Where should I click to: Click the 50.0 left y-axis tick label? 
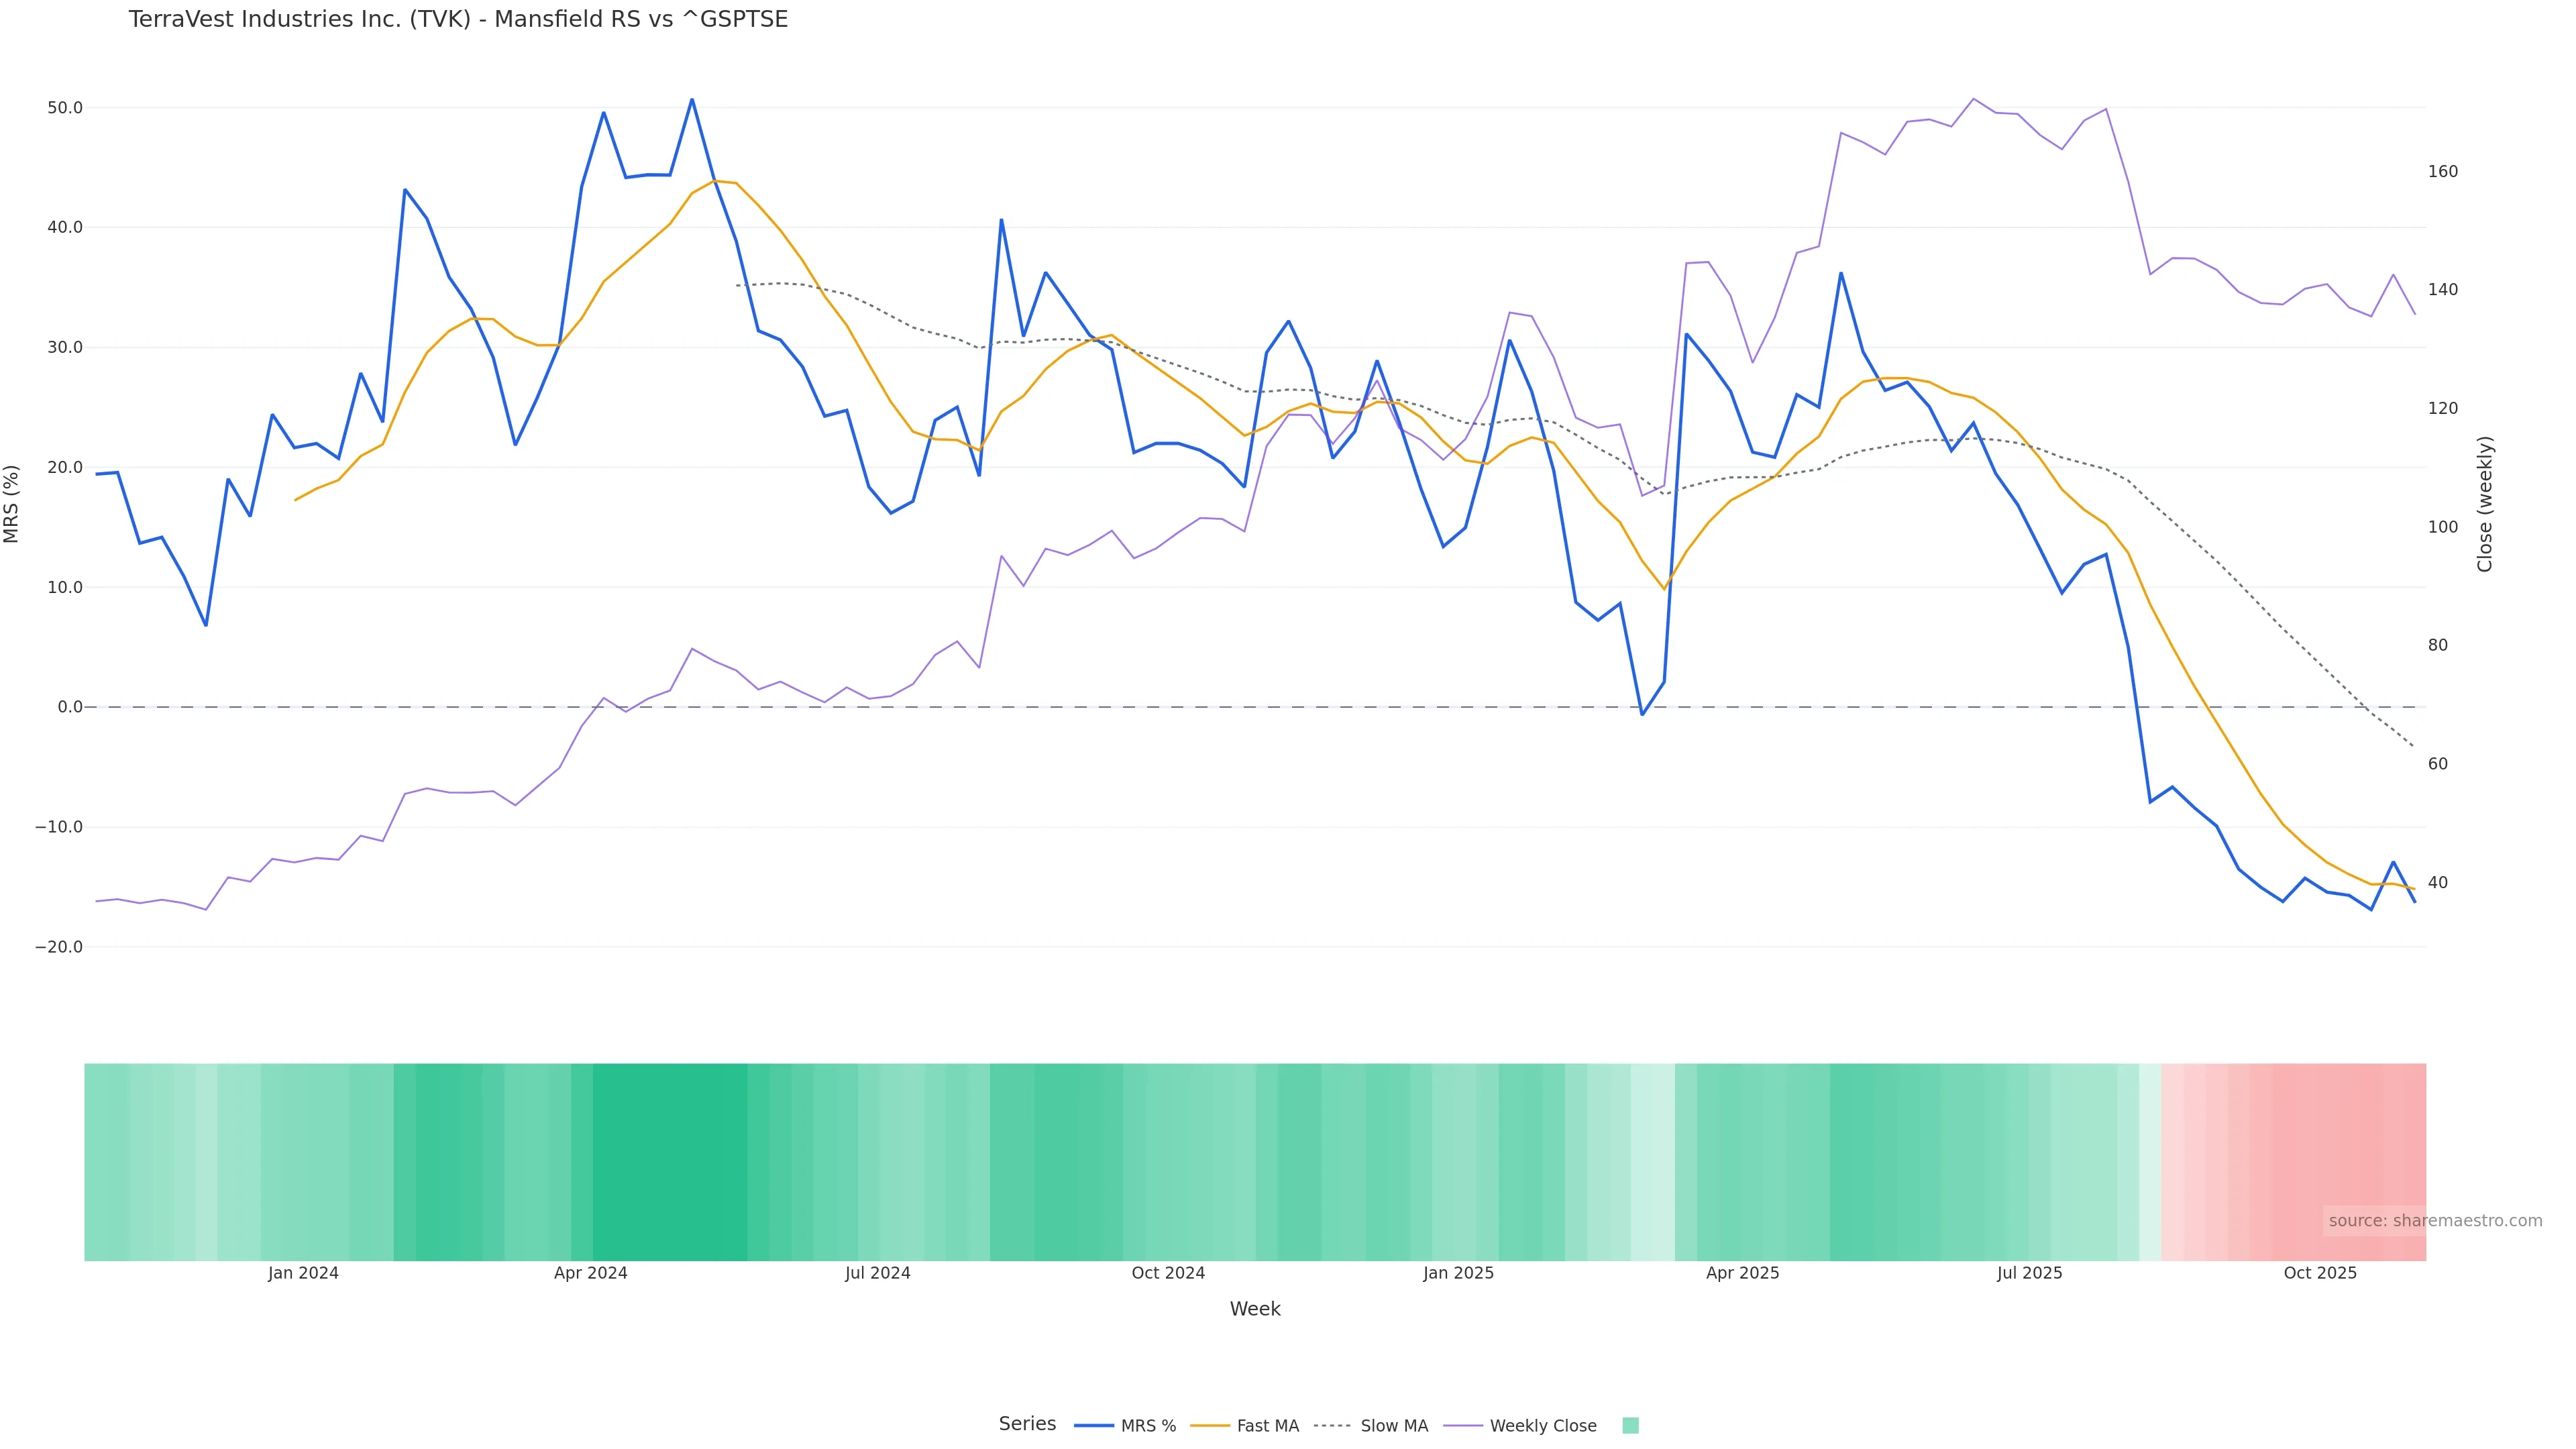point(65,108)
